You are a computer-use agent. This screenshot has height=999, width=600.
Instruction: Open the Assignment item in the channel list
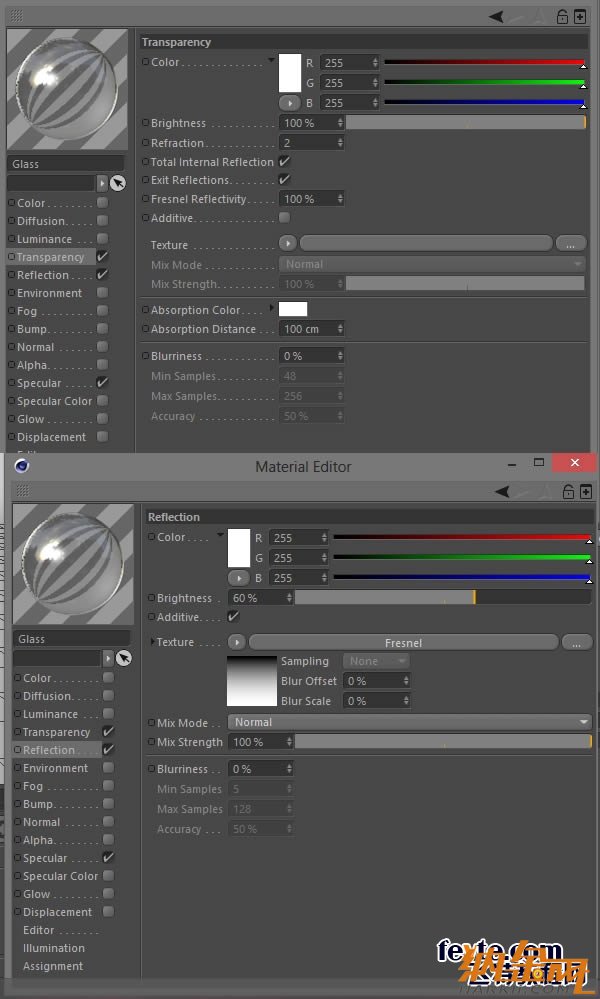[x=53, y=966]
